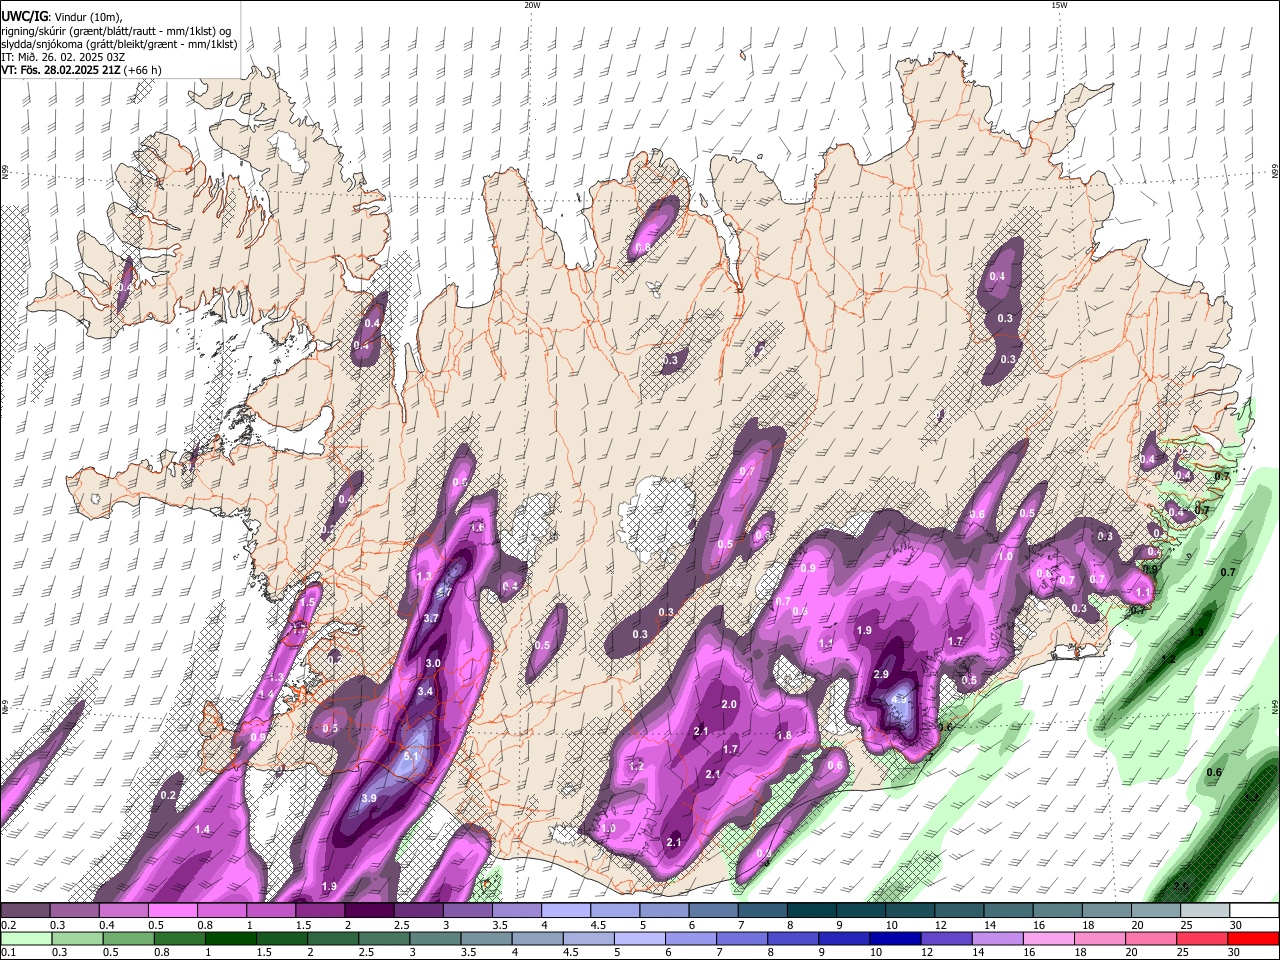
Task: Pick the darkest purple swatch at 2 in upper legend
Action: coord(369,910)
